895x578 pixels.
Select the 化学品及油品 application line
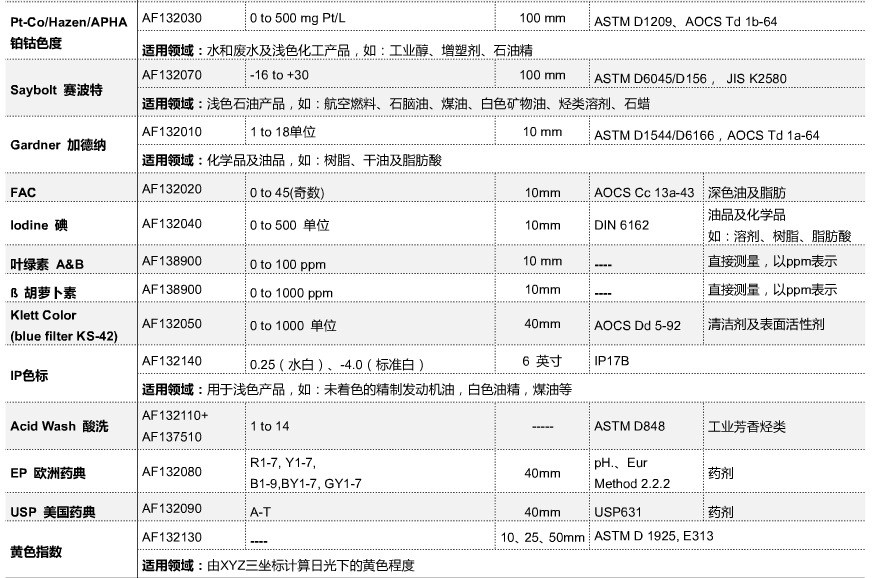click(292, 160)
